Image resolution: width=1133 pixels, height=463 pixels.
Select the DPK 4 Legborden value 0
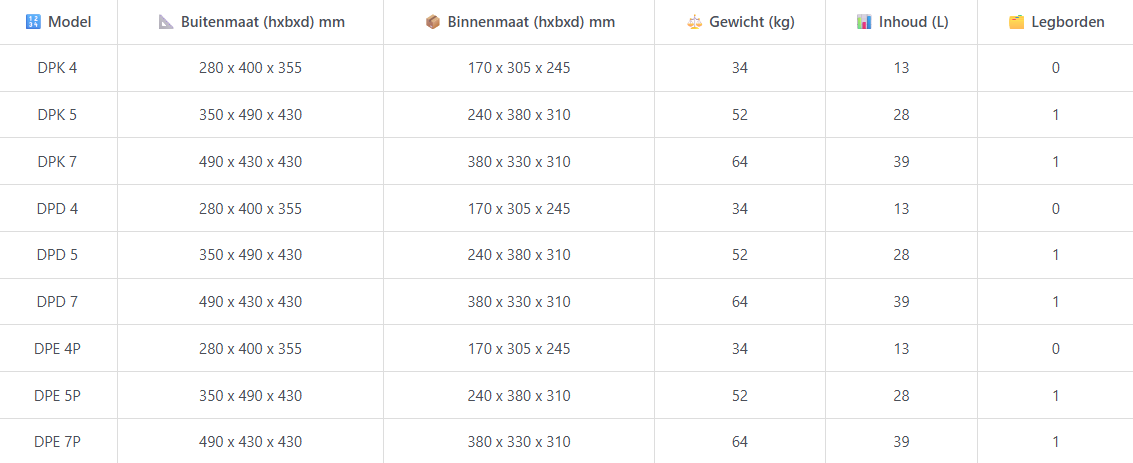pos(1056,68)
